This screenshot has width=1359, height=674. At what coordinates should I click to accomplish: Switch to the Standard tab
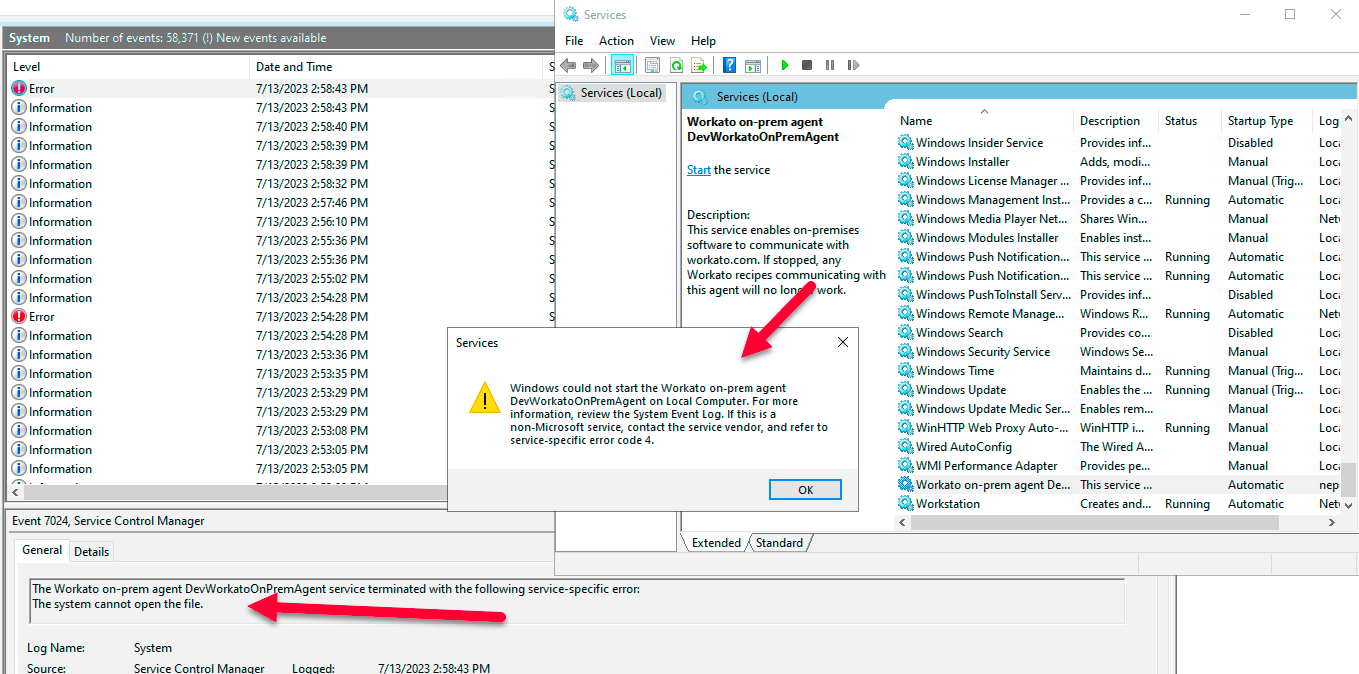779,543
